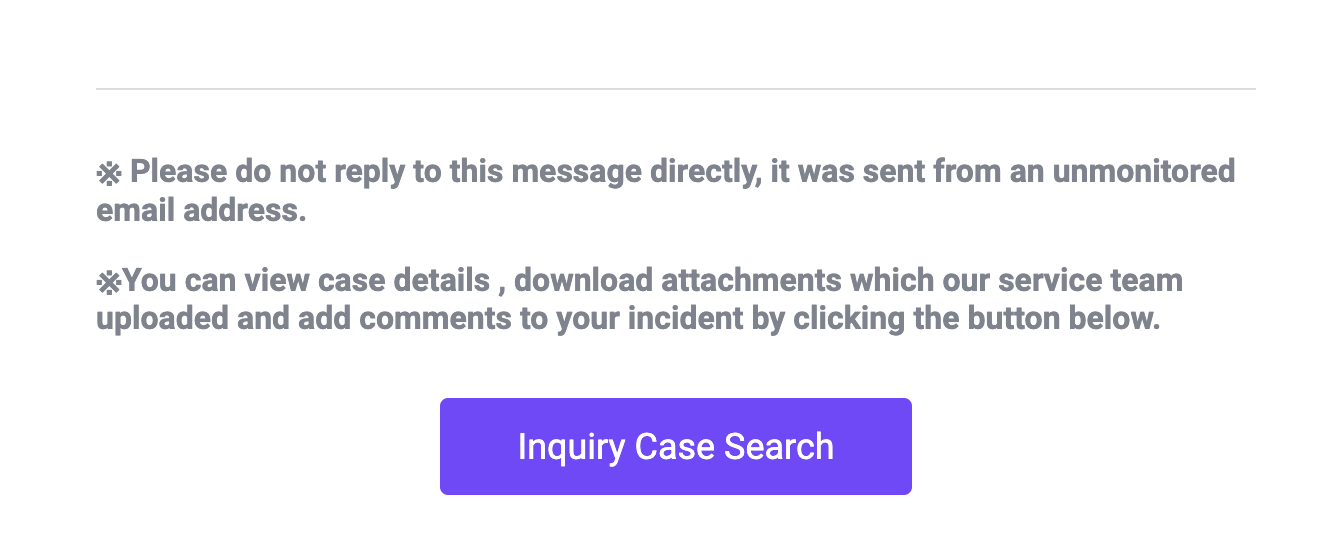Screen dimensions: 1340x544
Task: Click the word "clicking" in the second notice
Action: (x=857, y=319)
